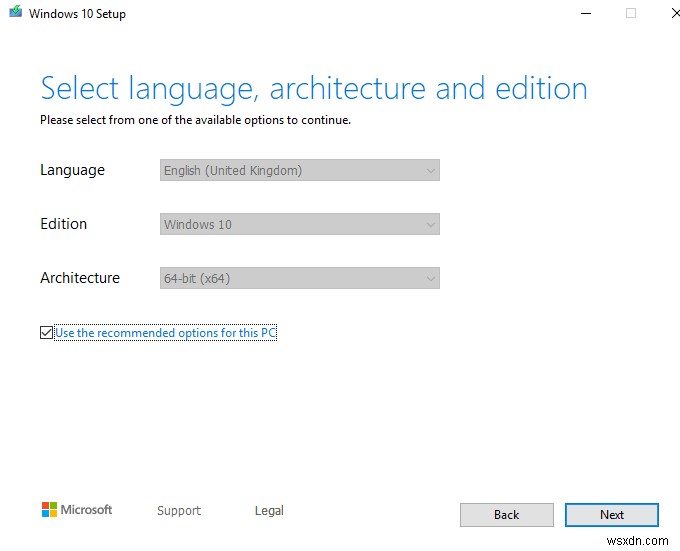Click the 'Select language, architecture and edition' heading
The height and width of the screenshot is (551, 680).
pyautogui.click(x=314, y=89)
